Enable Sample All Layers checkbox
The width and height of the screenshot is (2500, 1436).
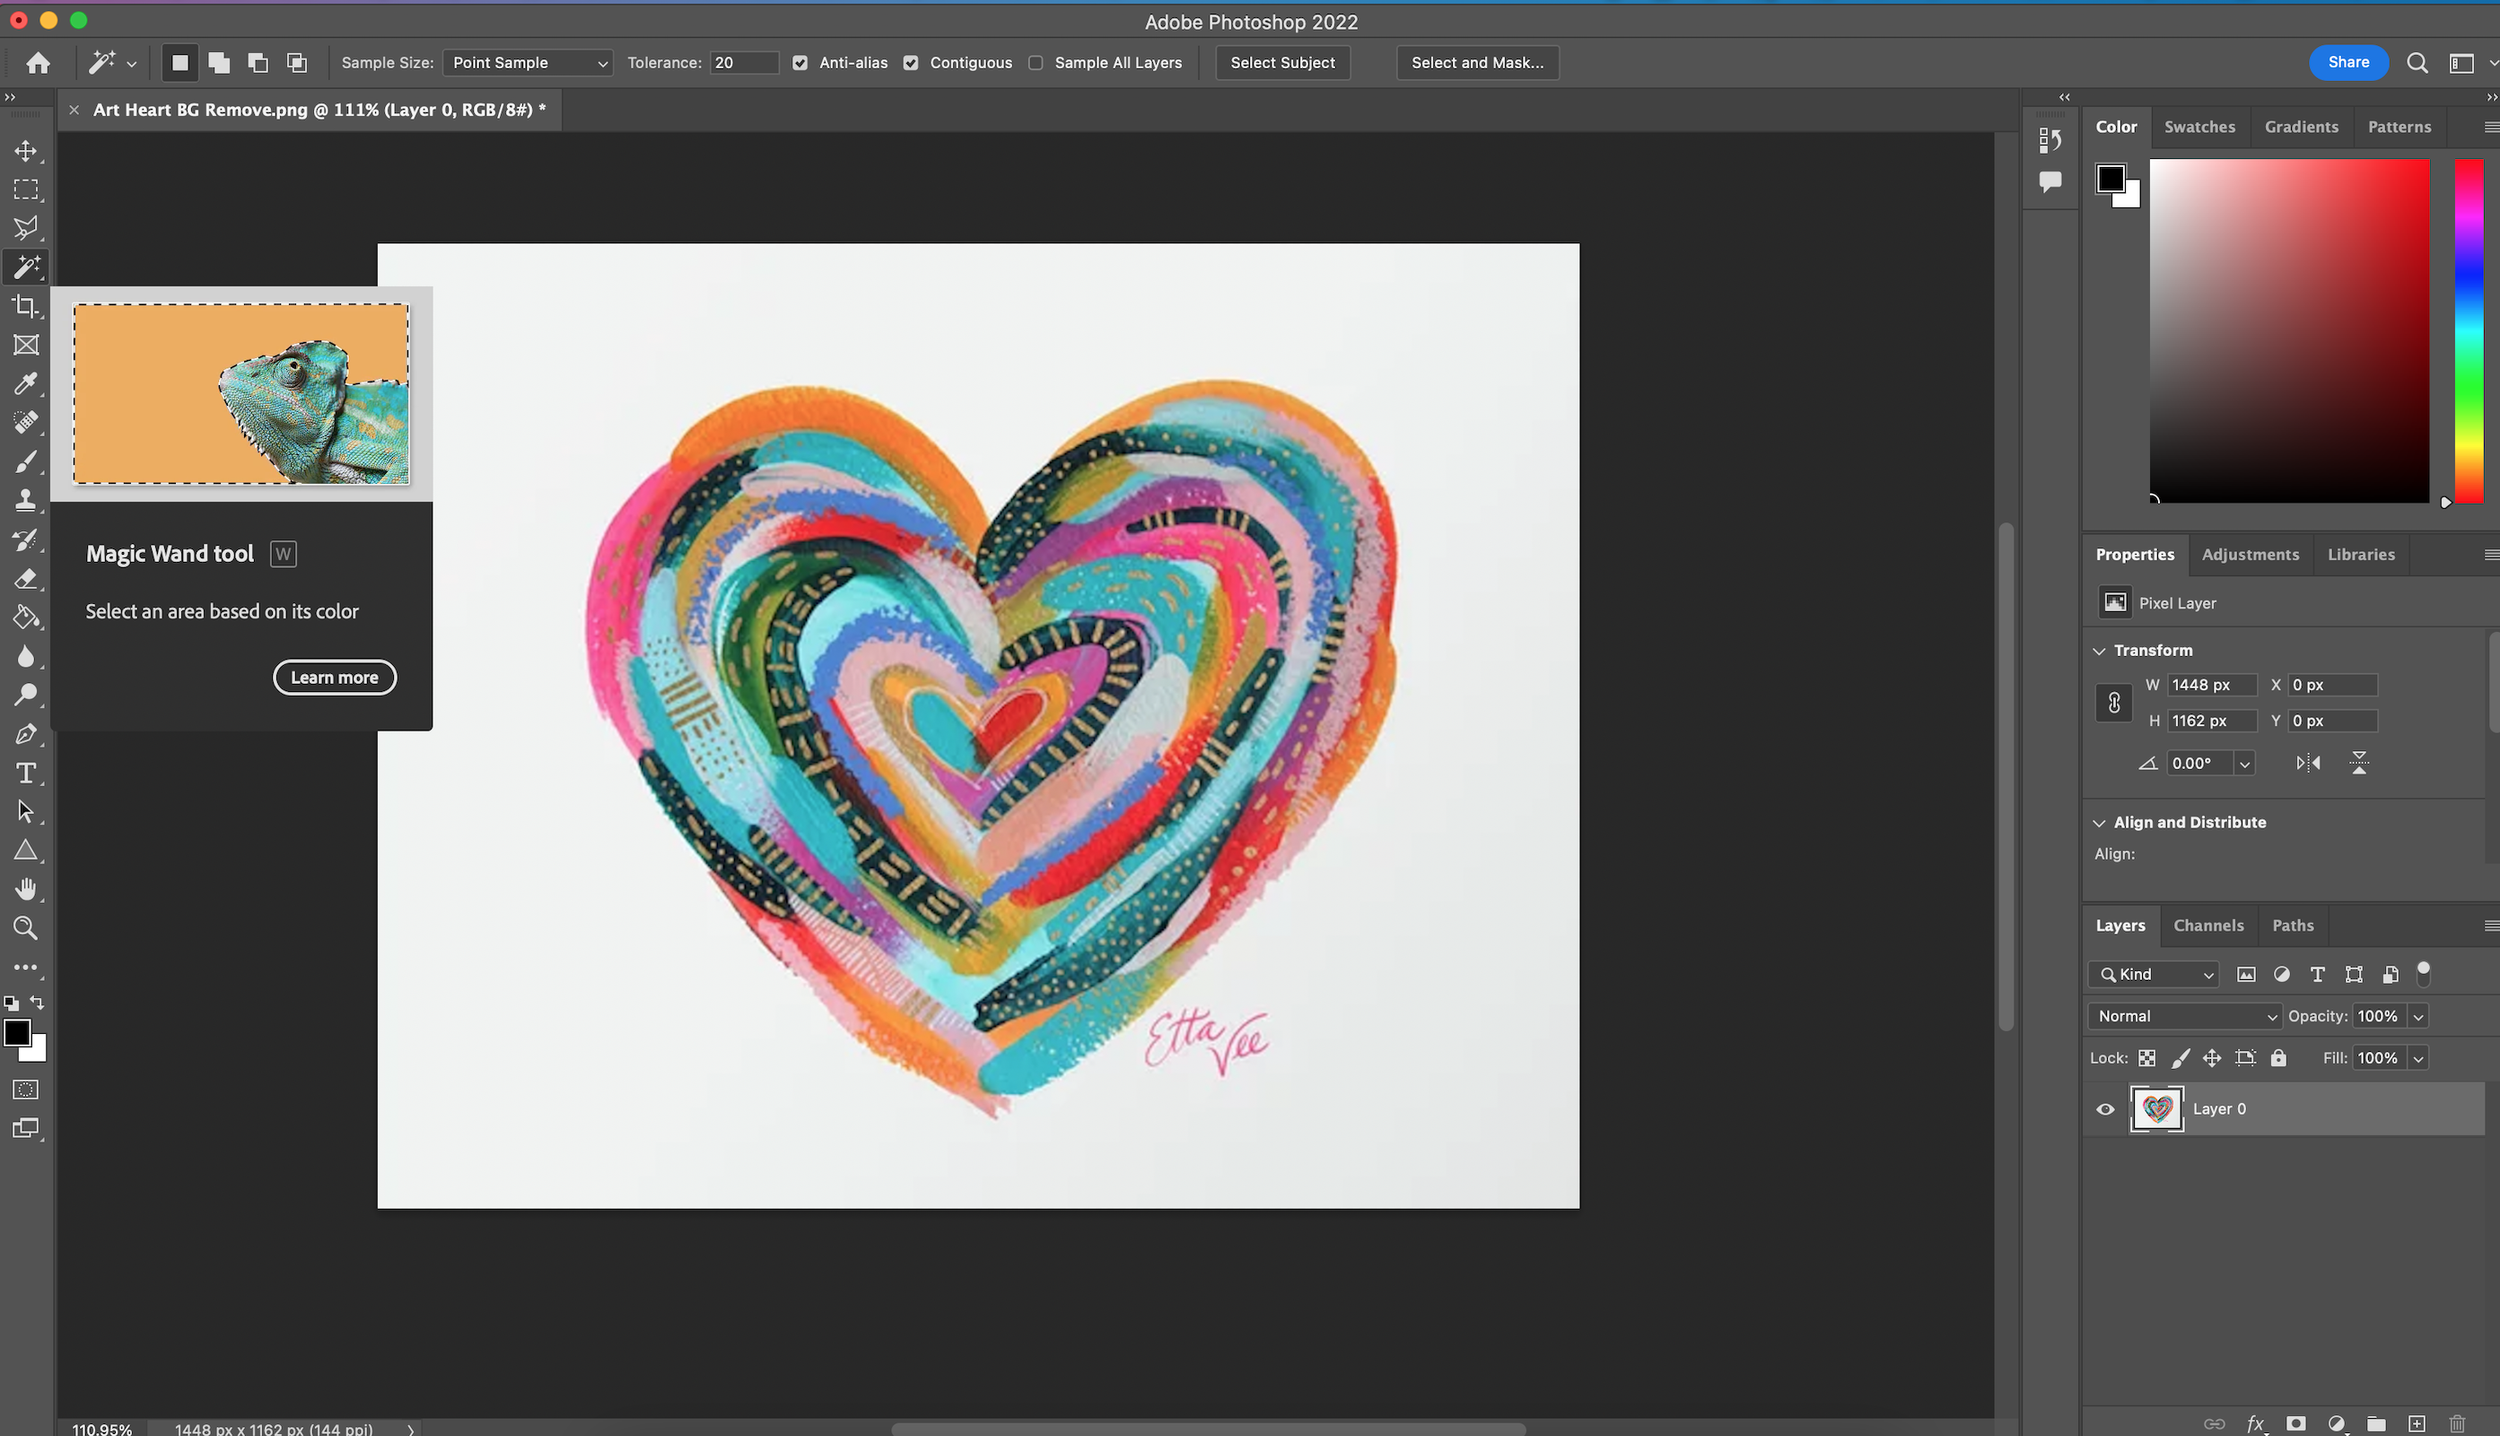click(1036, 63)
